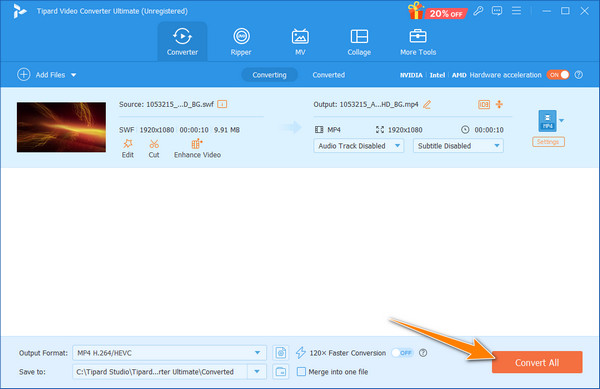Rename output file with pencil icon
This screenshot has width=600, height=389.
tap(427, 104)
